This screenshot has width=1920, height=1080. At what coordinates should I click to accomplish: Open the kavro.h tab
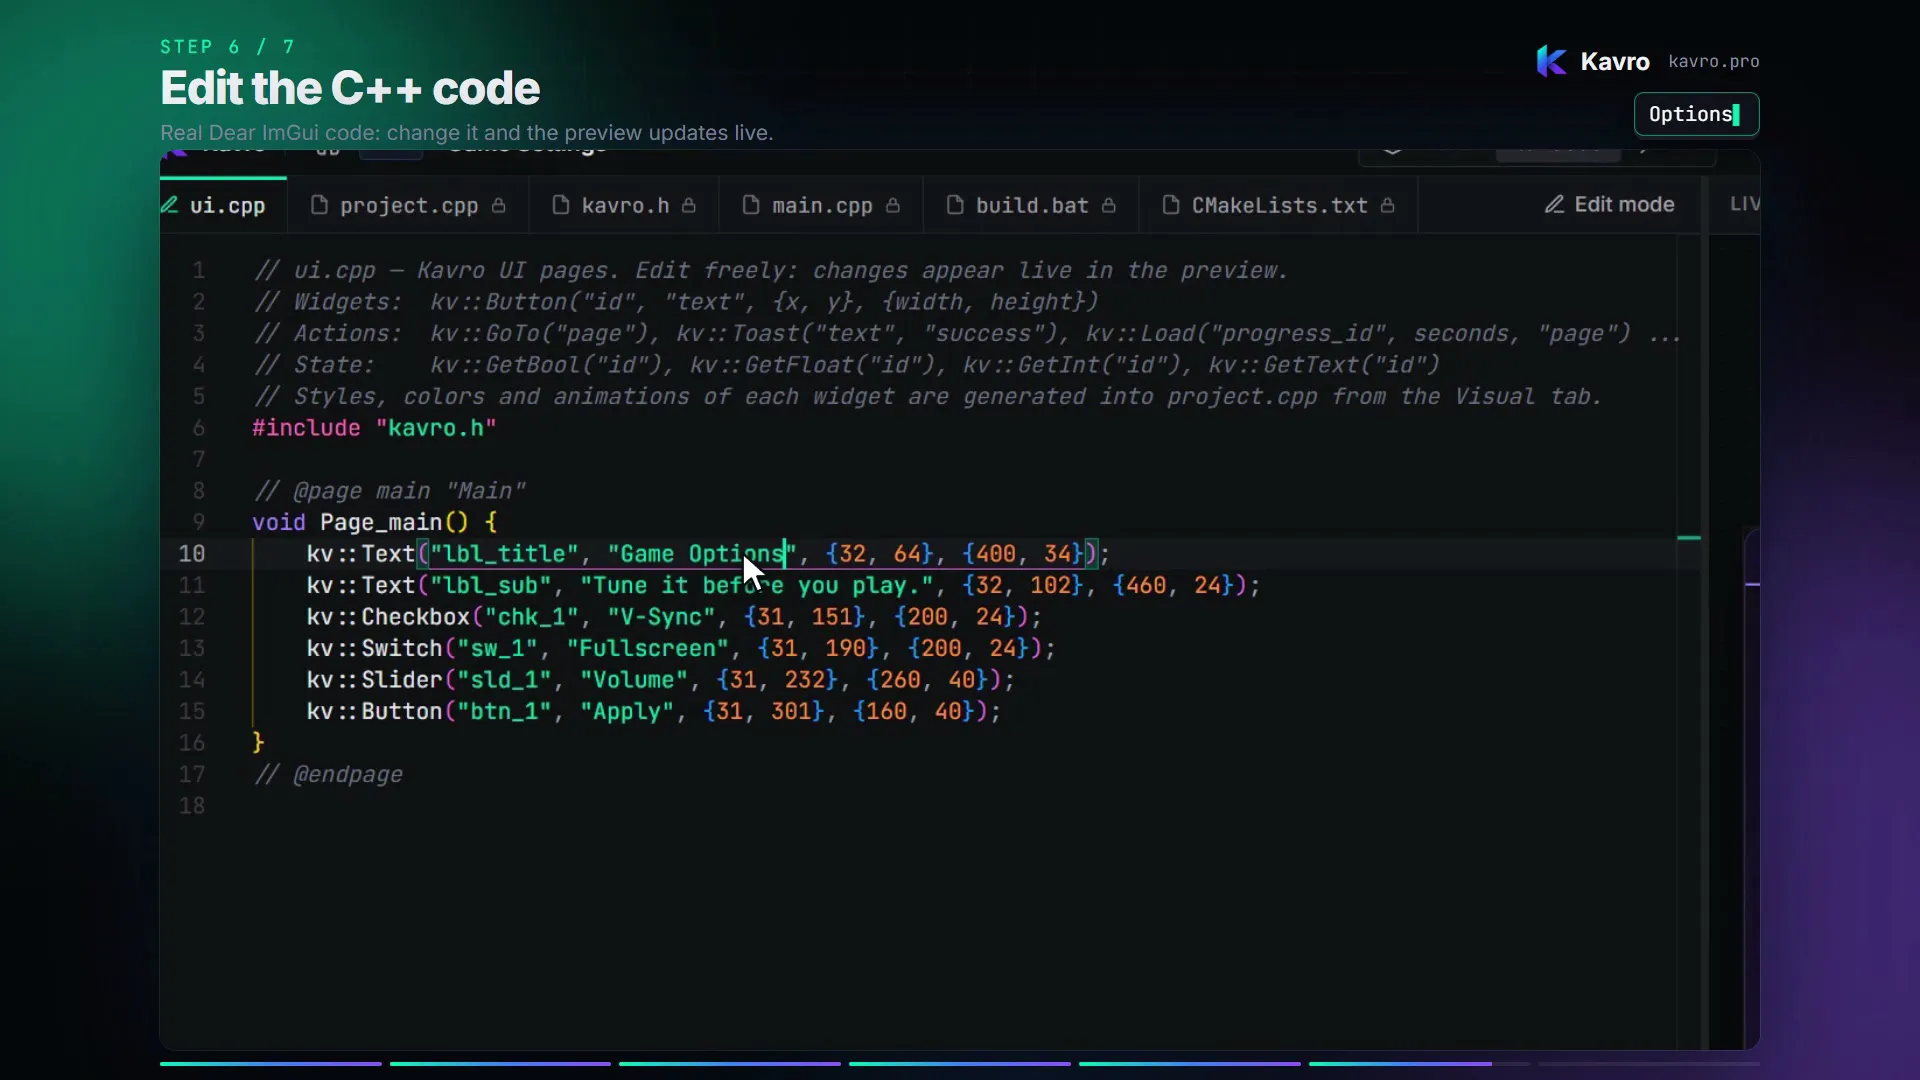624,205
